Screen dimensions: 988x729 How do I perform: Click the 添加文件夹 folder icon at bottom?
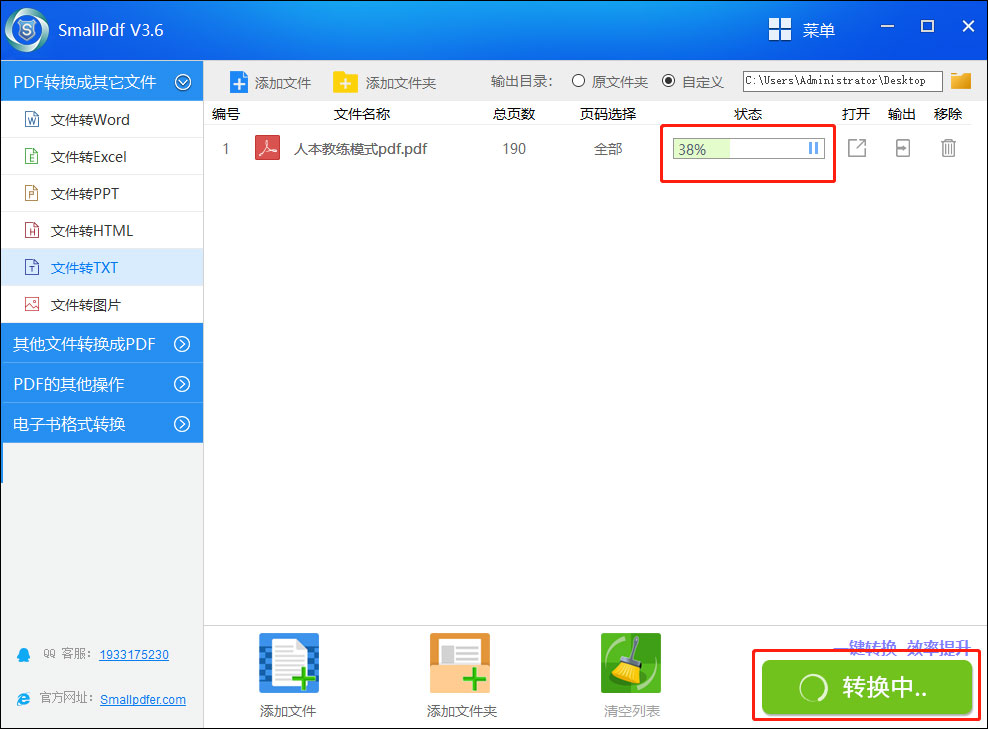459,662
